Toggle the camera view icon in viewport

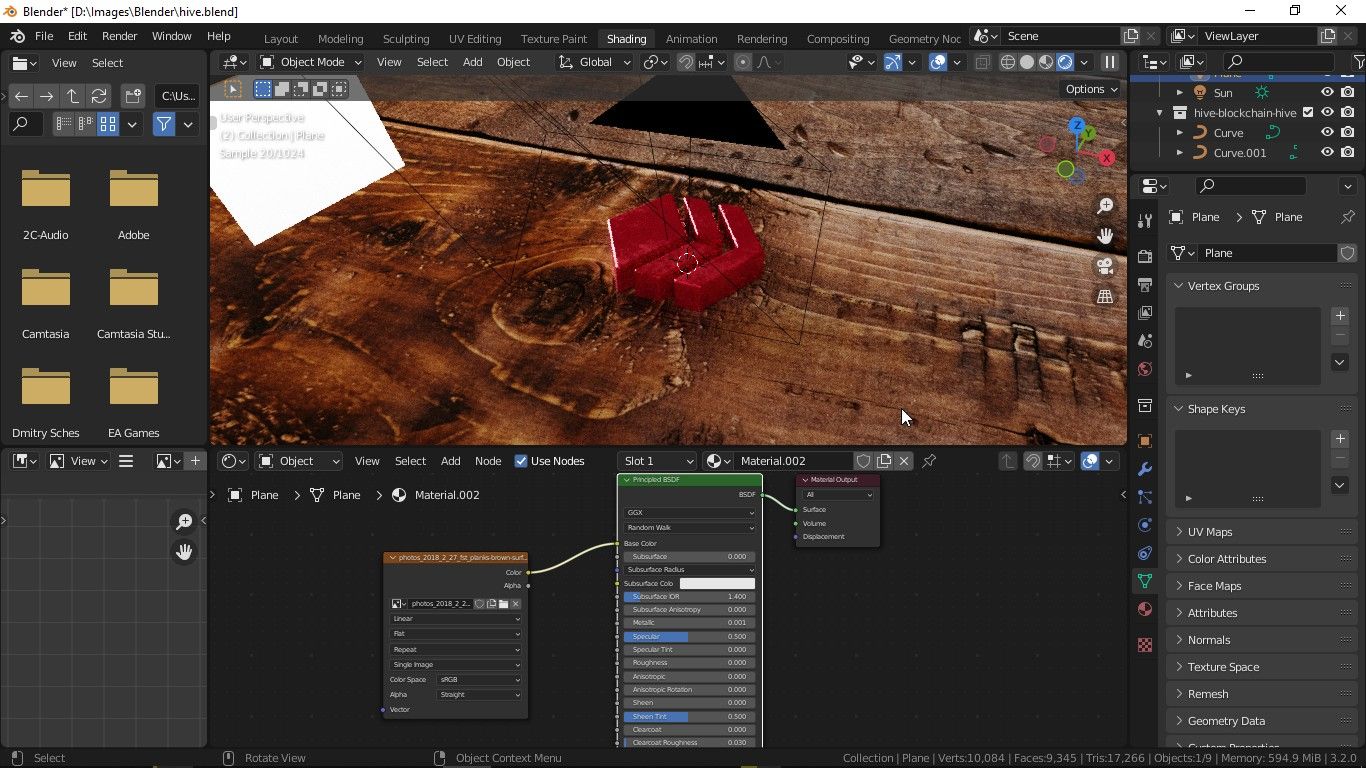pyautogui.click(x=1105, y=266)
